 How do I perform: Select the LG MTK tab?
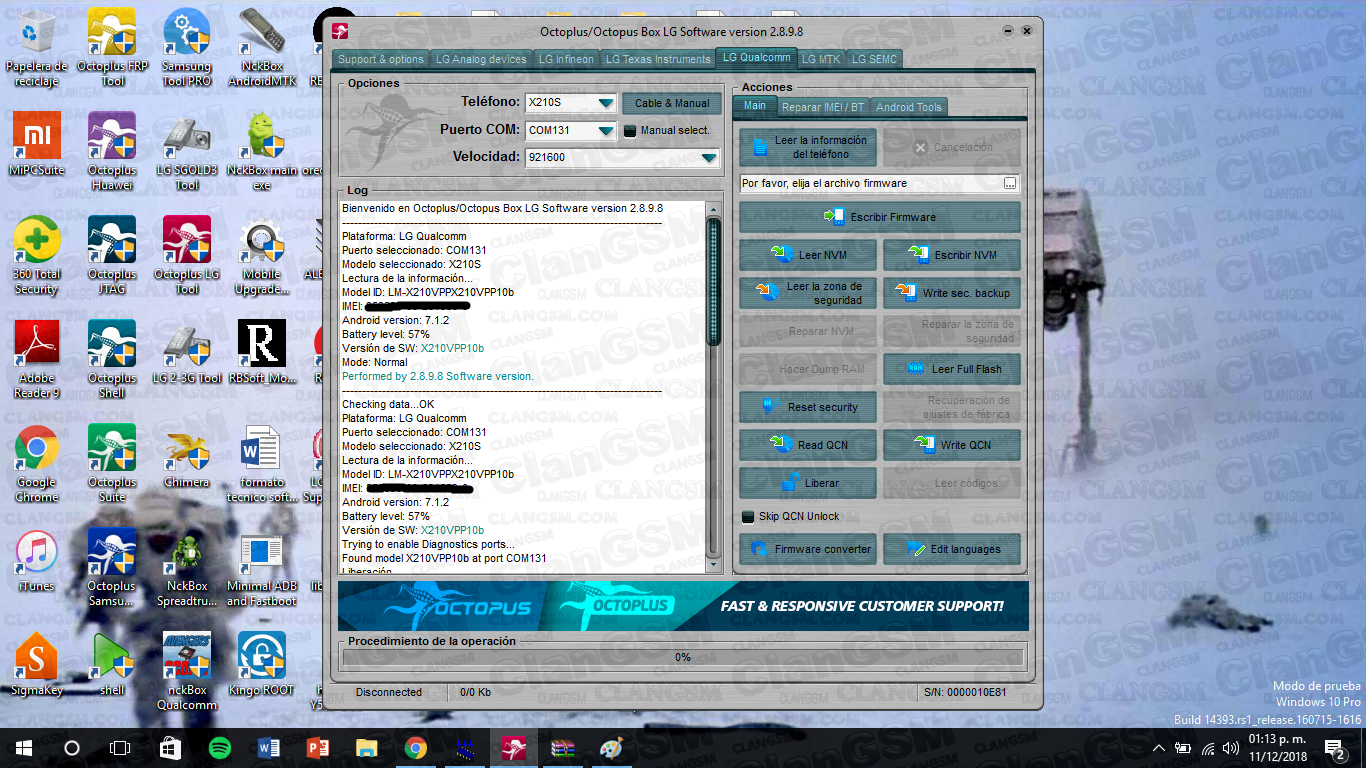click(x=821, y=59)
